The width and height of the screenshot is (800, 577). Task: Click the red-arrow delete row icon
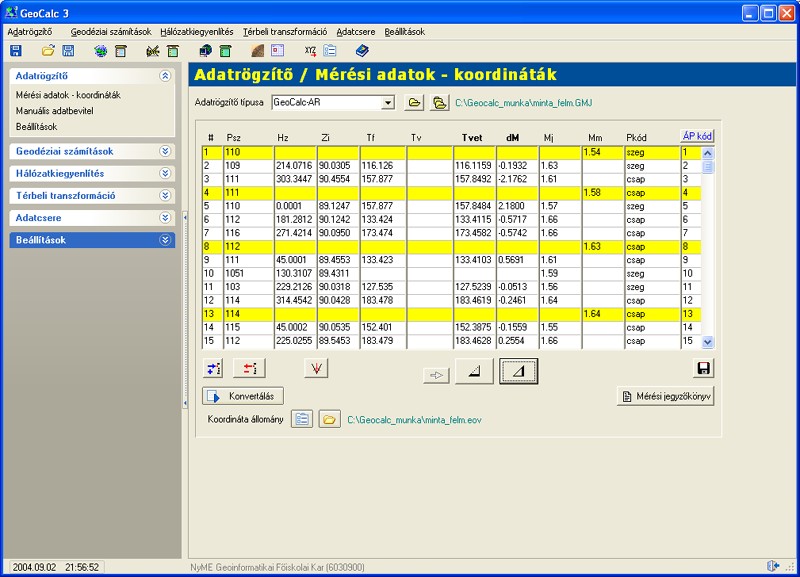[x=249, y=368]
